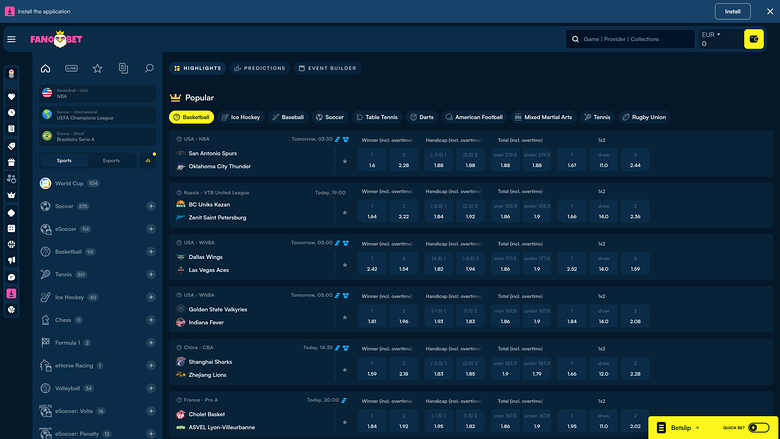Switch to the Esports toggle
This screenshot has width=780, height=439.
[111, 161]
